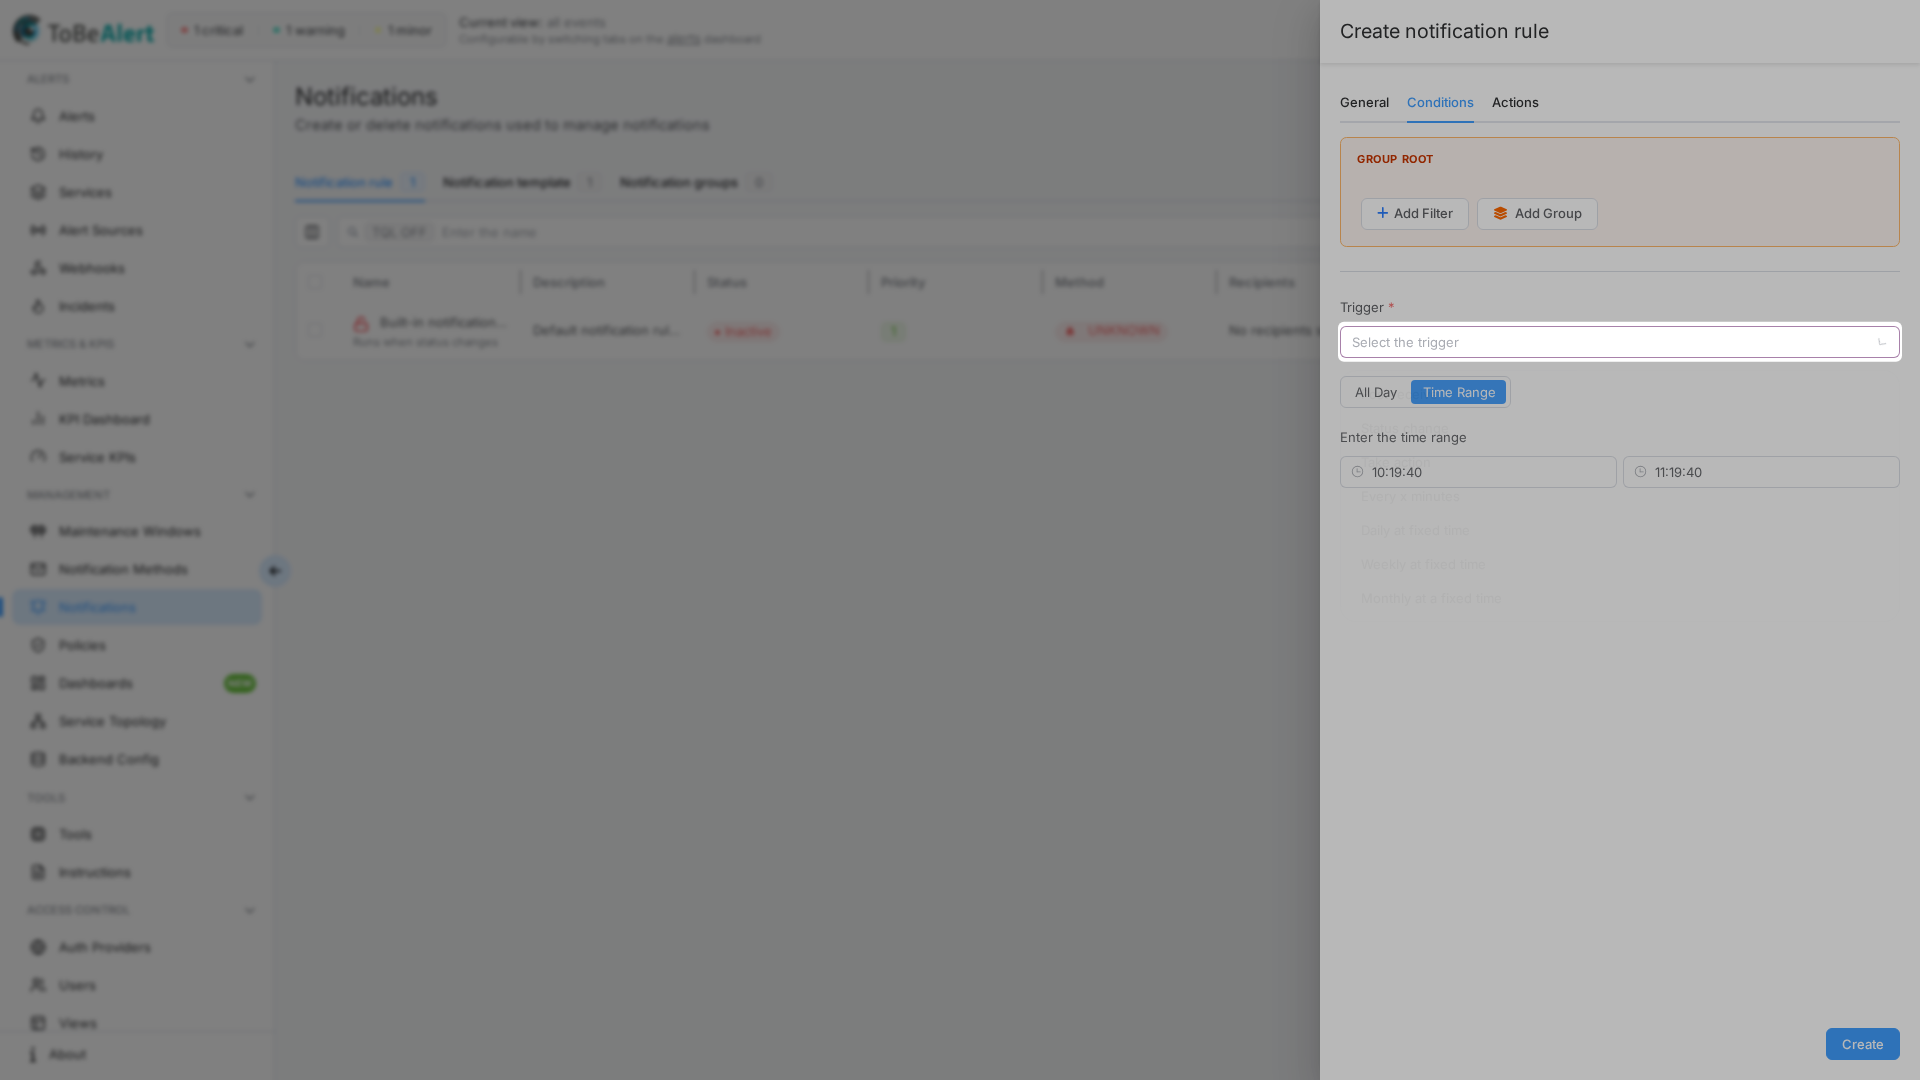Viewport: 1920px width, 1080px height.
Task: Toggle the critical severity filter
Action: 212,30
